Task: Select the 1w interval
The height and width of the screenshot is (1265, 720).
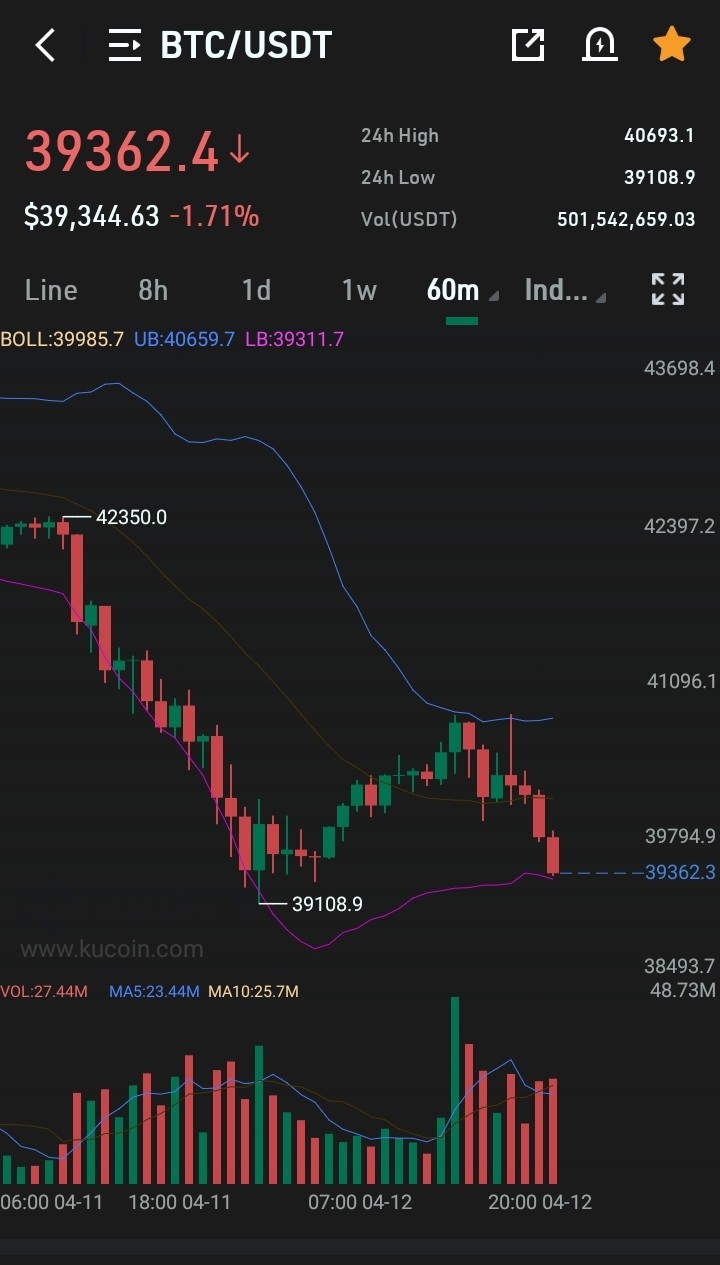Action: coord(359,290)
